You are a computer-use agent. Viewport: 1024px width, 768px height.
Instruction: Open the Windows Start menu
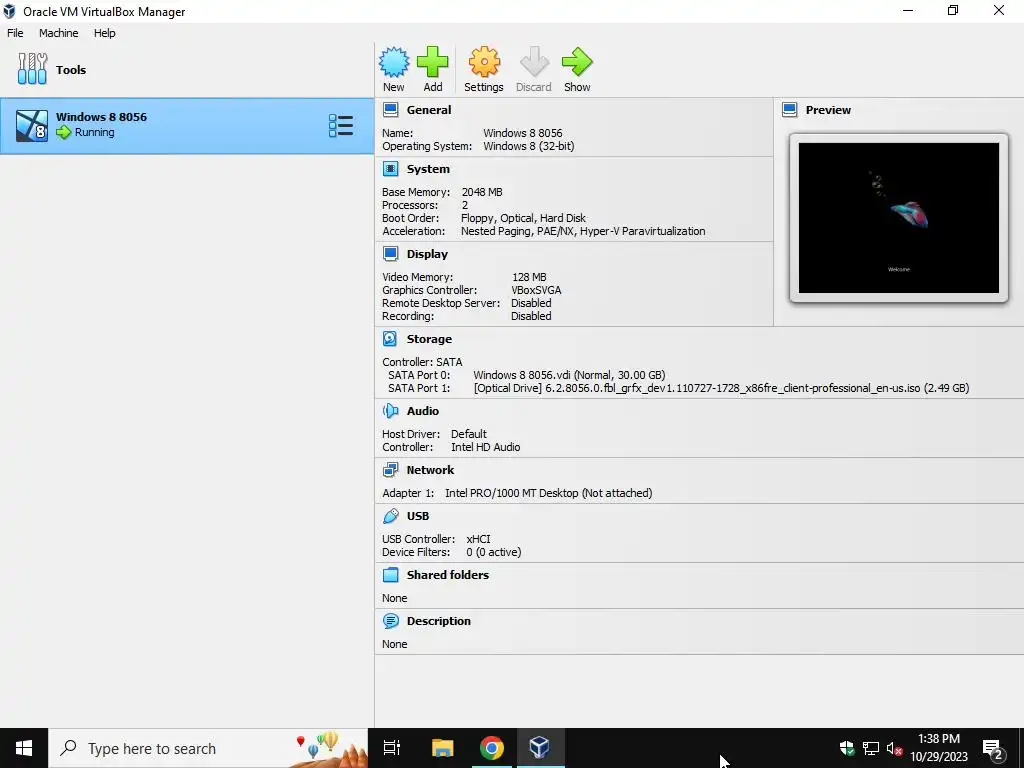(24, 748)
